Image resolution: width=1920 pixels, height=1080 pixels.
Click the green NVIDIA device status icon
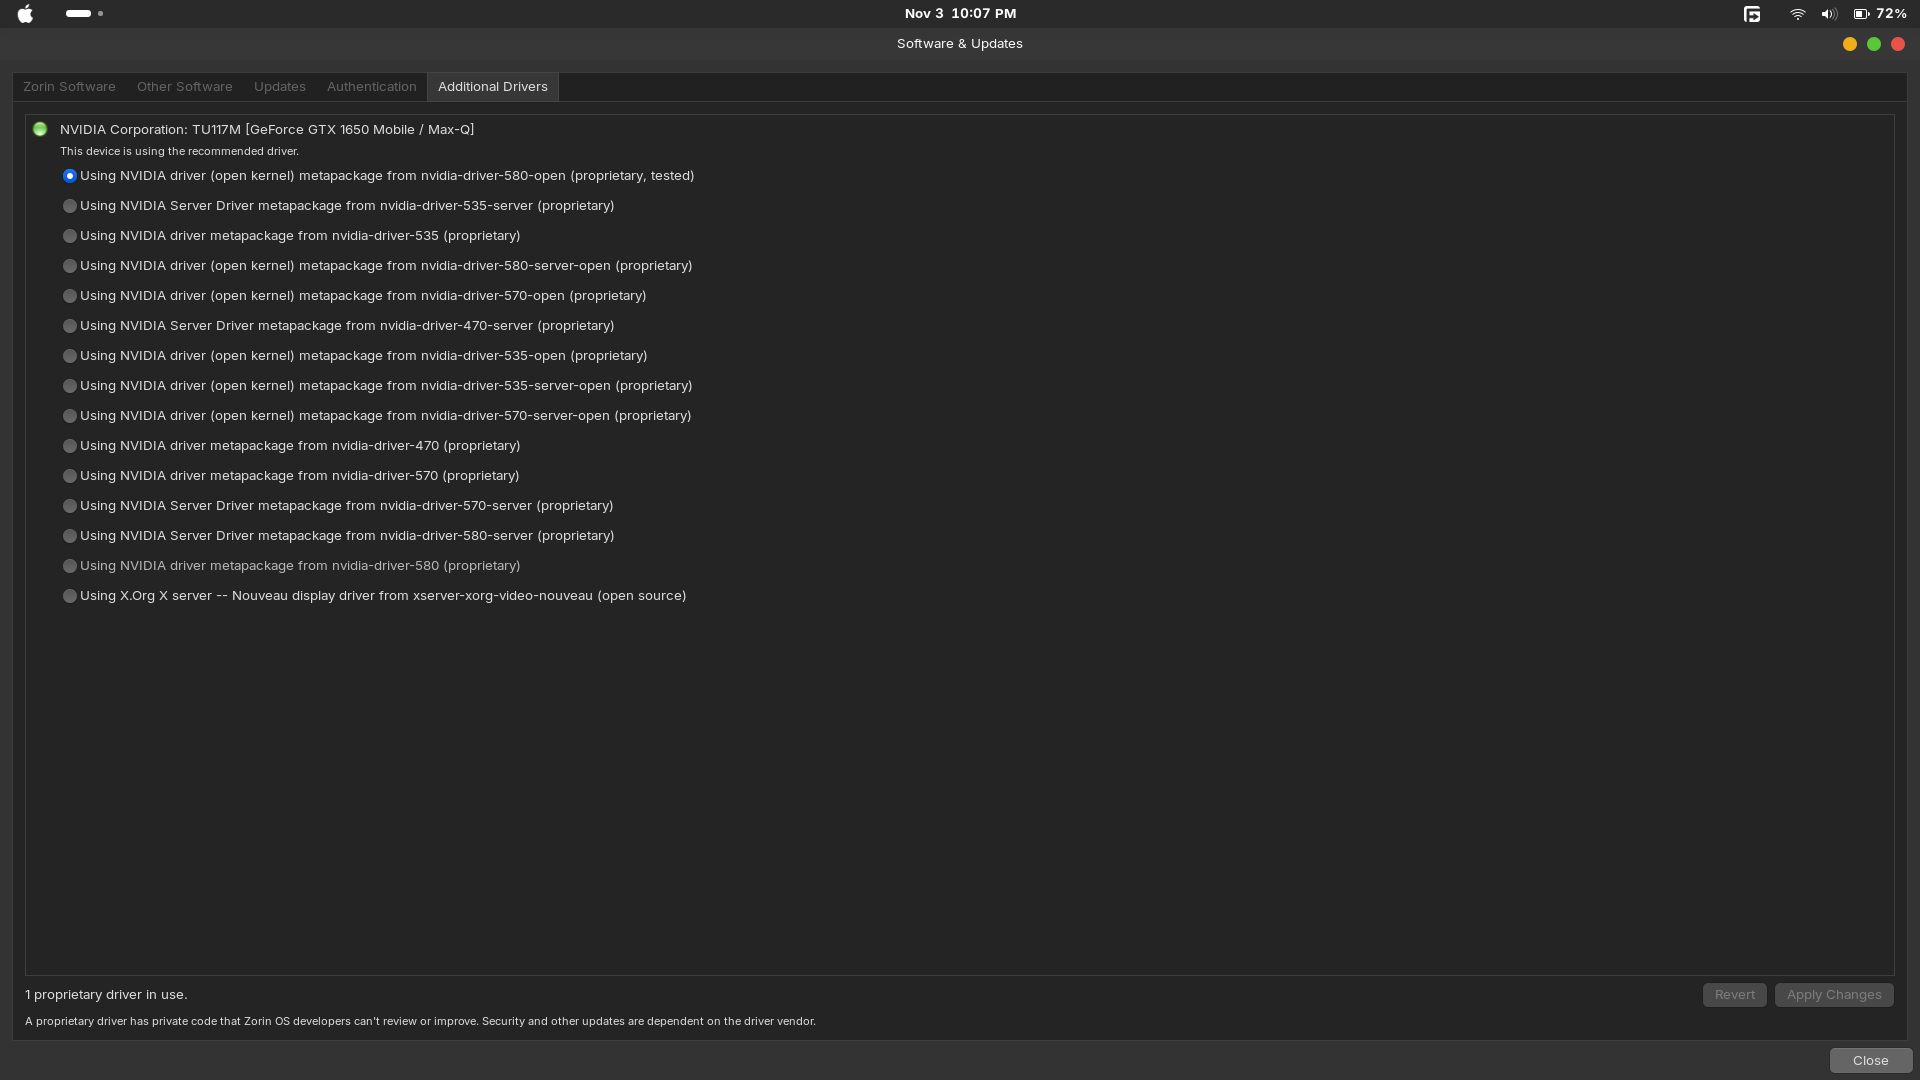40,129
